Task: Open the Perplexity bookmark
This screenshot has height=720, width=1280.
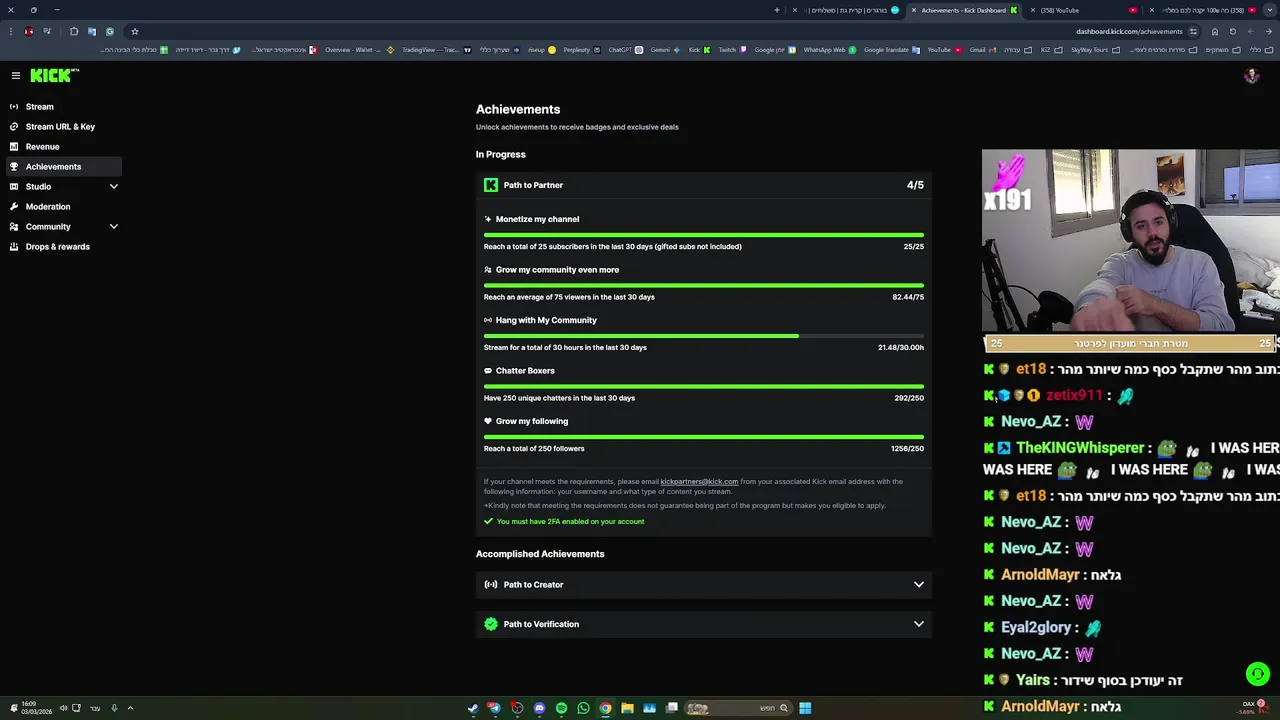Action: [x=582, y=50]
